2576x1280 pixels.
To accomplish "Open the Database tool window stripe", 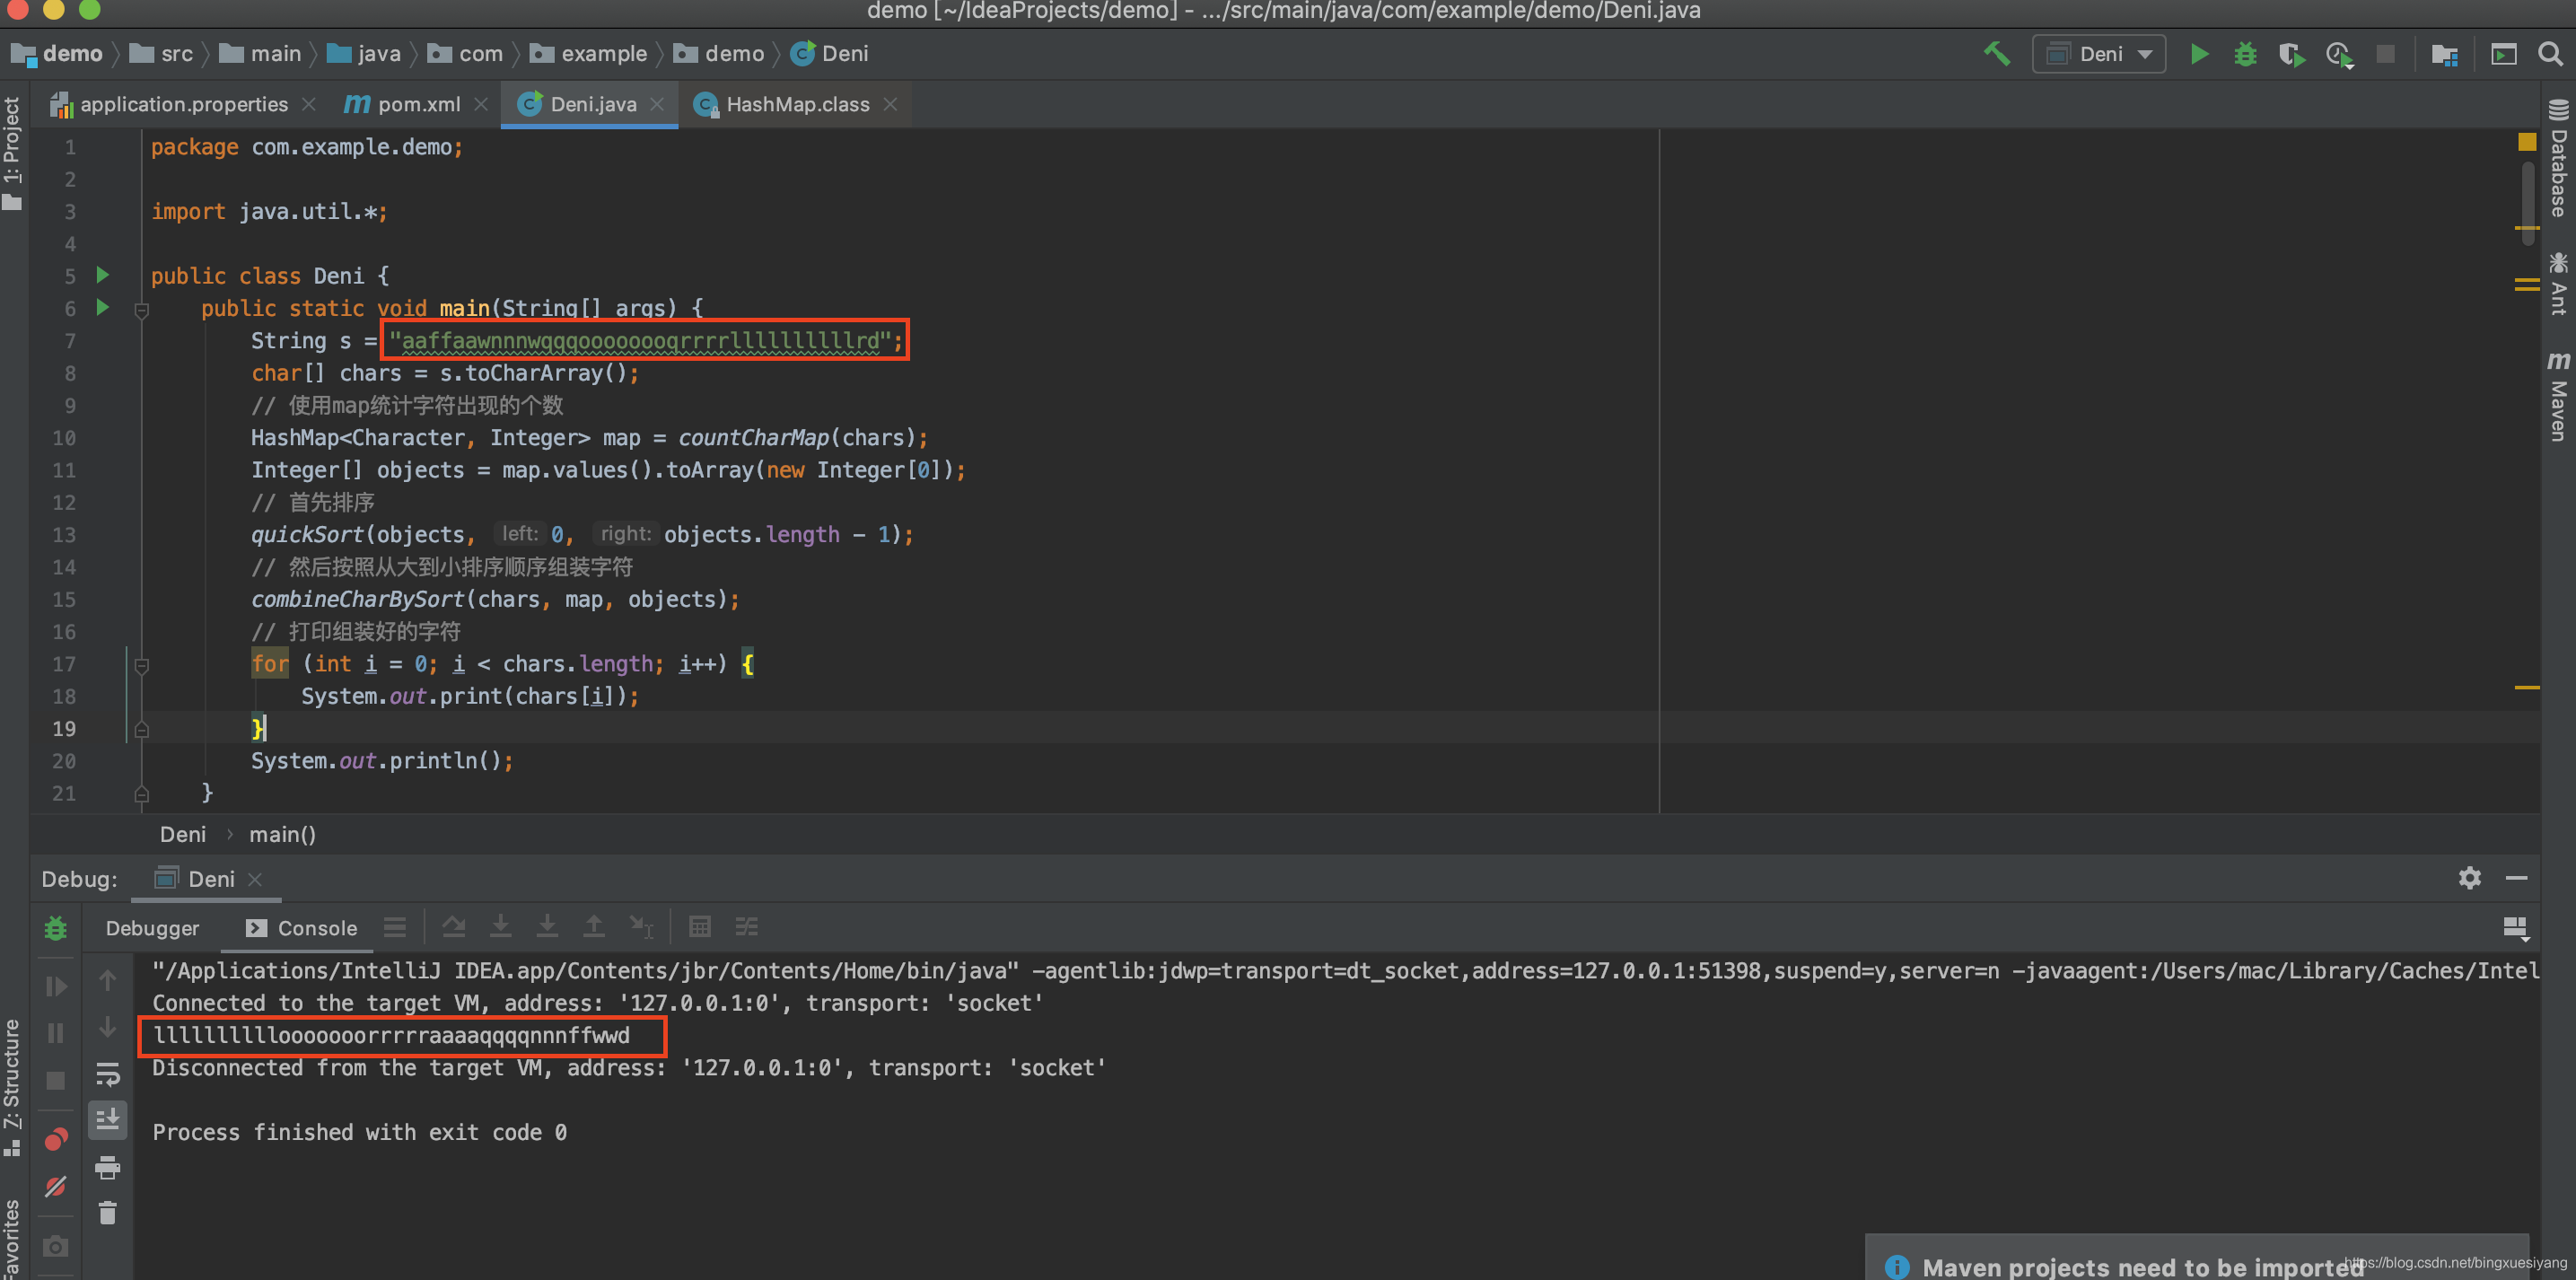I will tap(2559, 158).
